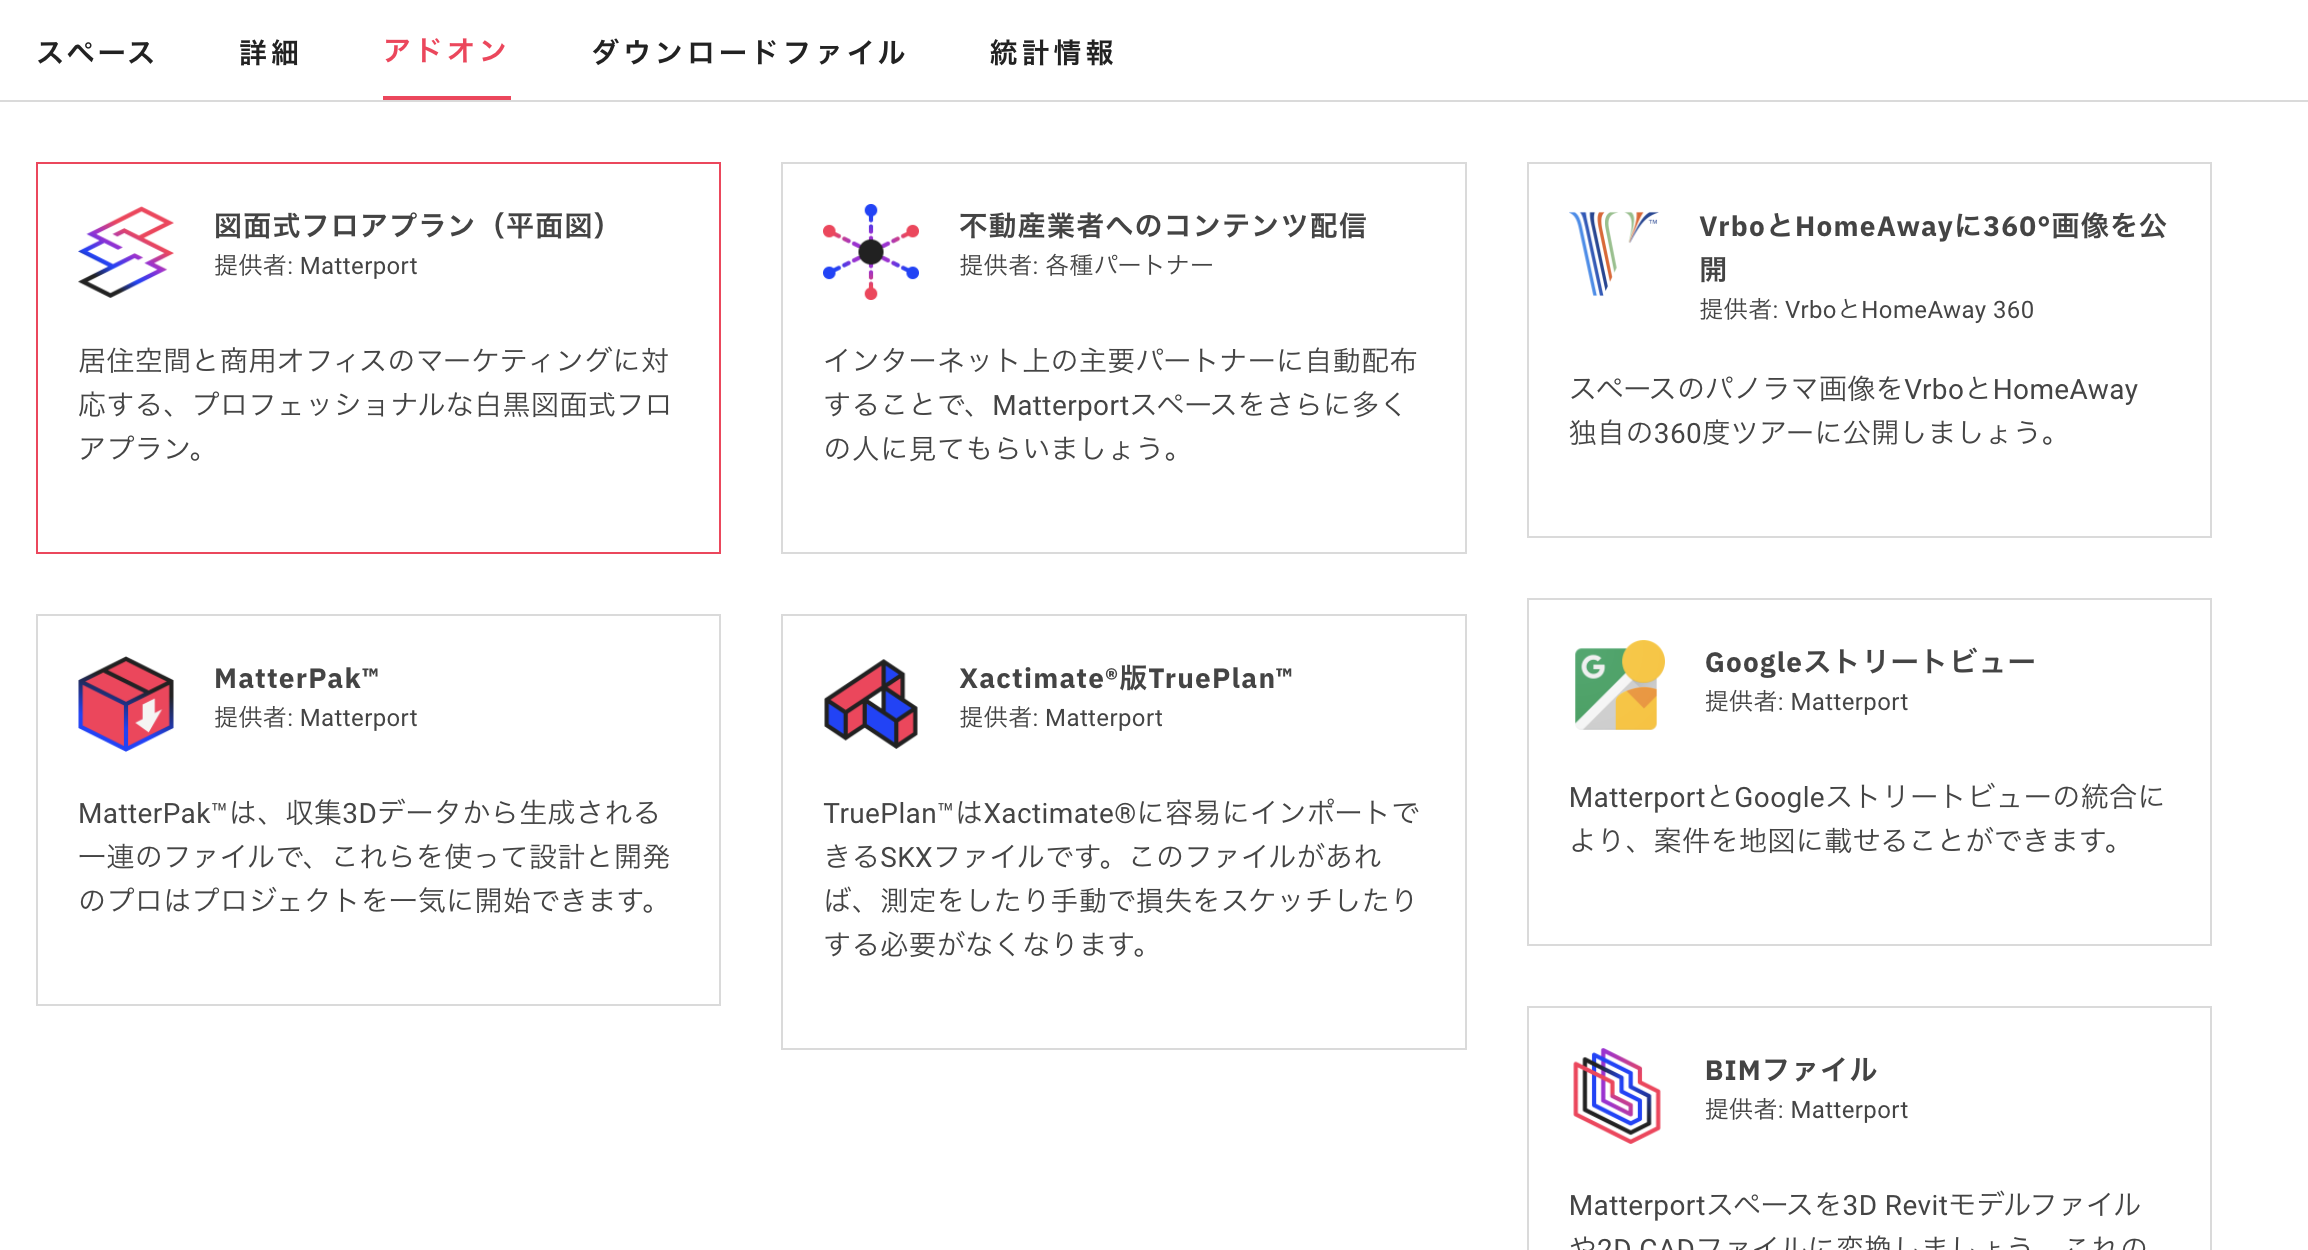
Task: Switch to the 詳細 tab
Action: coord(270,52)
